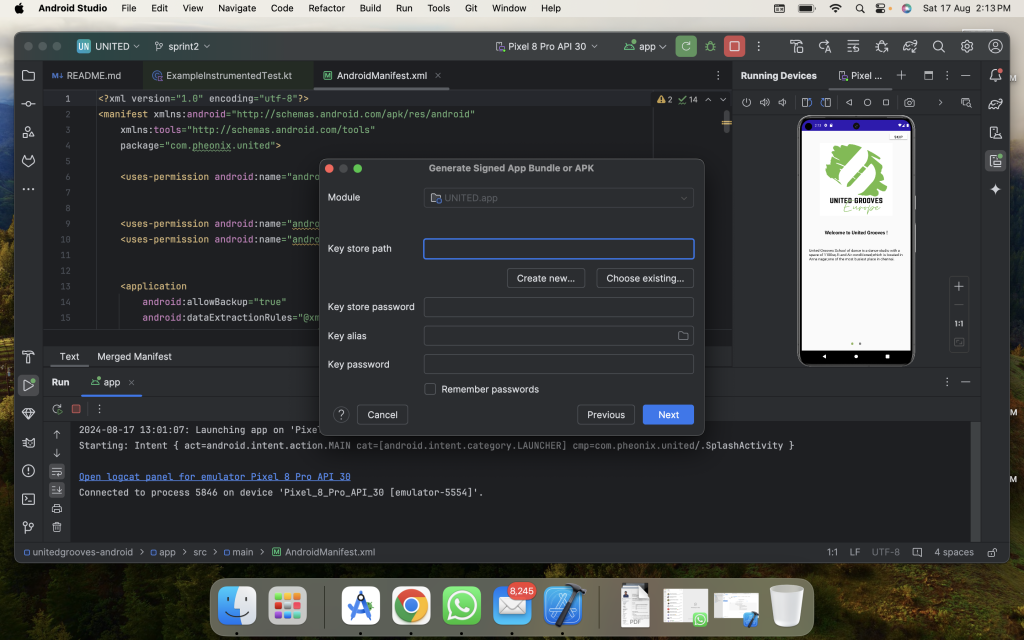The width and height of the screenshot is (1024, 640).
Task: Toggle read-only lock icon in status bar
Action: [x=992, y=552]
